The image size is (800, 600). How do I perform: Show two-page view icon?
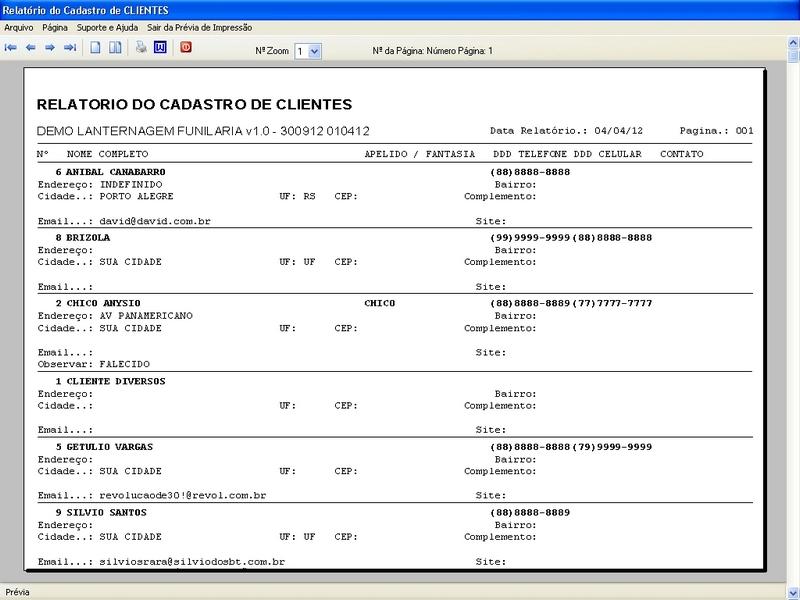116,48
